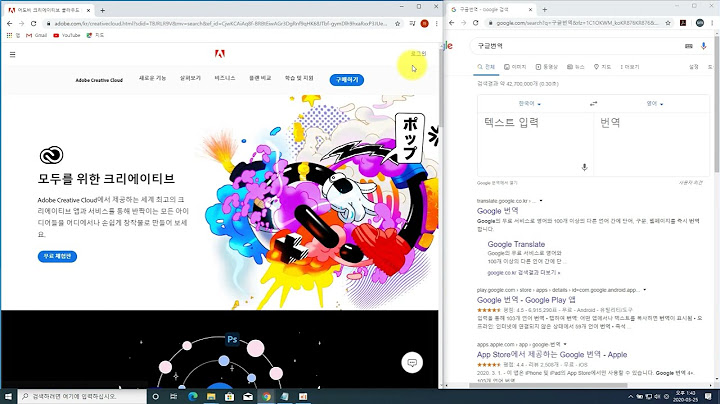Switch to the 지도 search tab
The width and height of the screenshot is (720, 404).
coord(602,67)
